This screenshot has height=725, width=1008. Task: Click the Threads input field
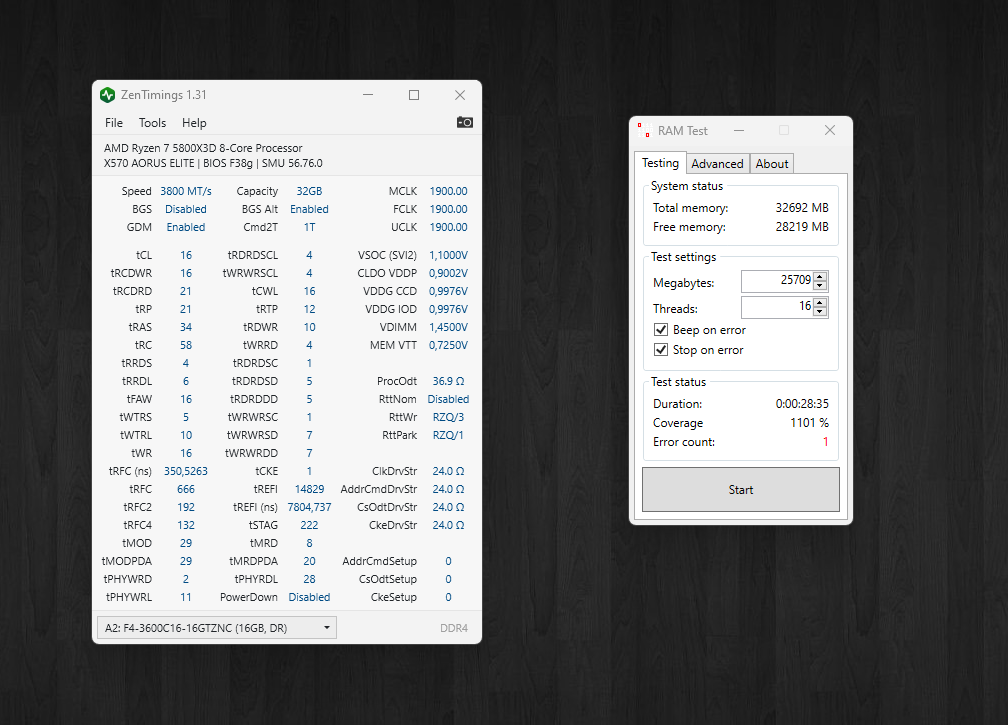click(777, 307)
